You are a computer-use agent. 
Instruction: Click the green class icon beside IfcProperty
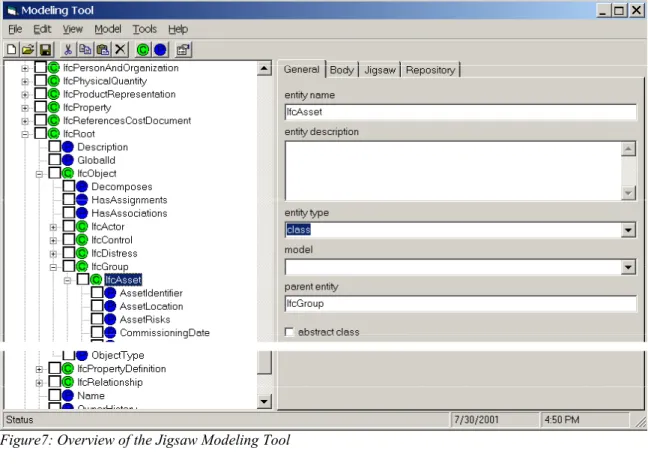[54, 107]
